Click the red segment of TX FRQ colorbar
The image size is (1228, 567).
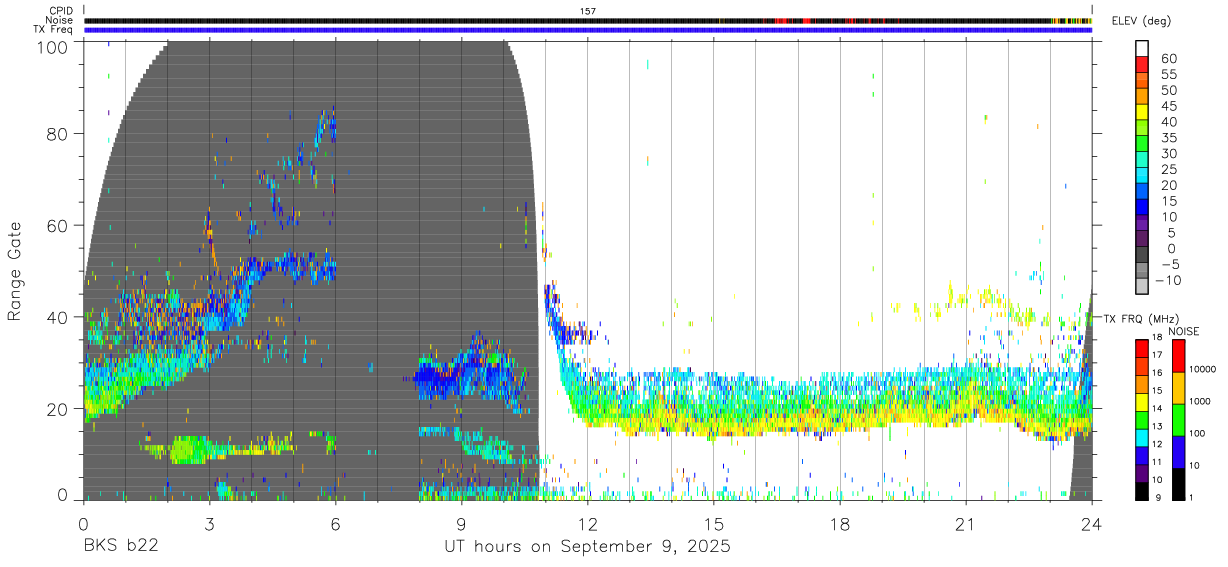(1141, 347)
